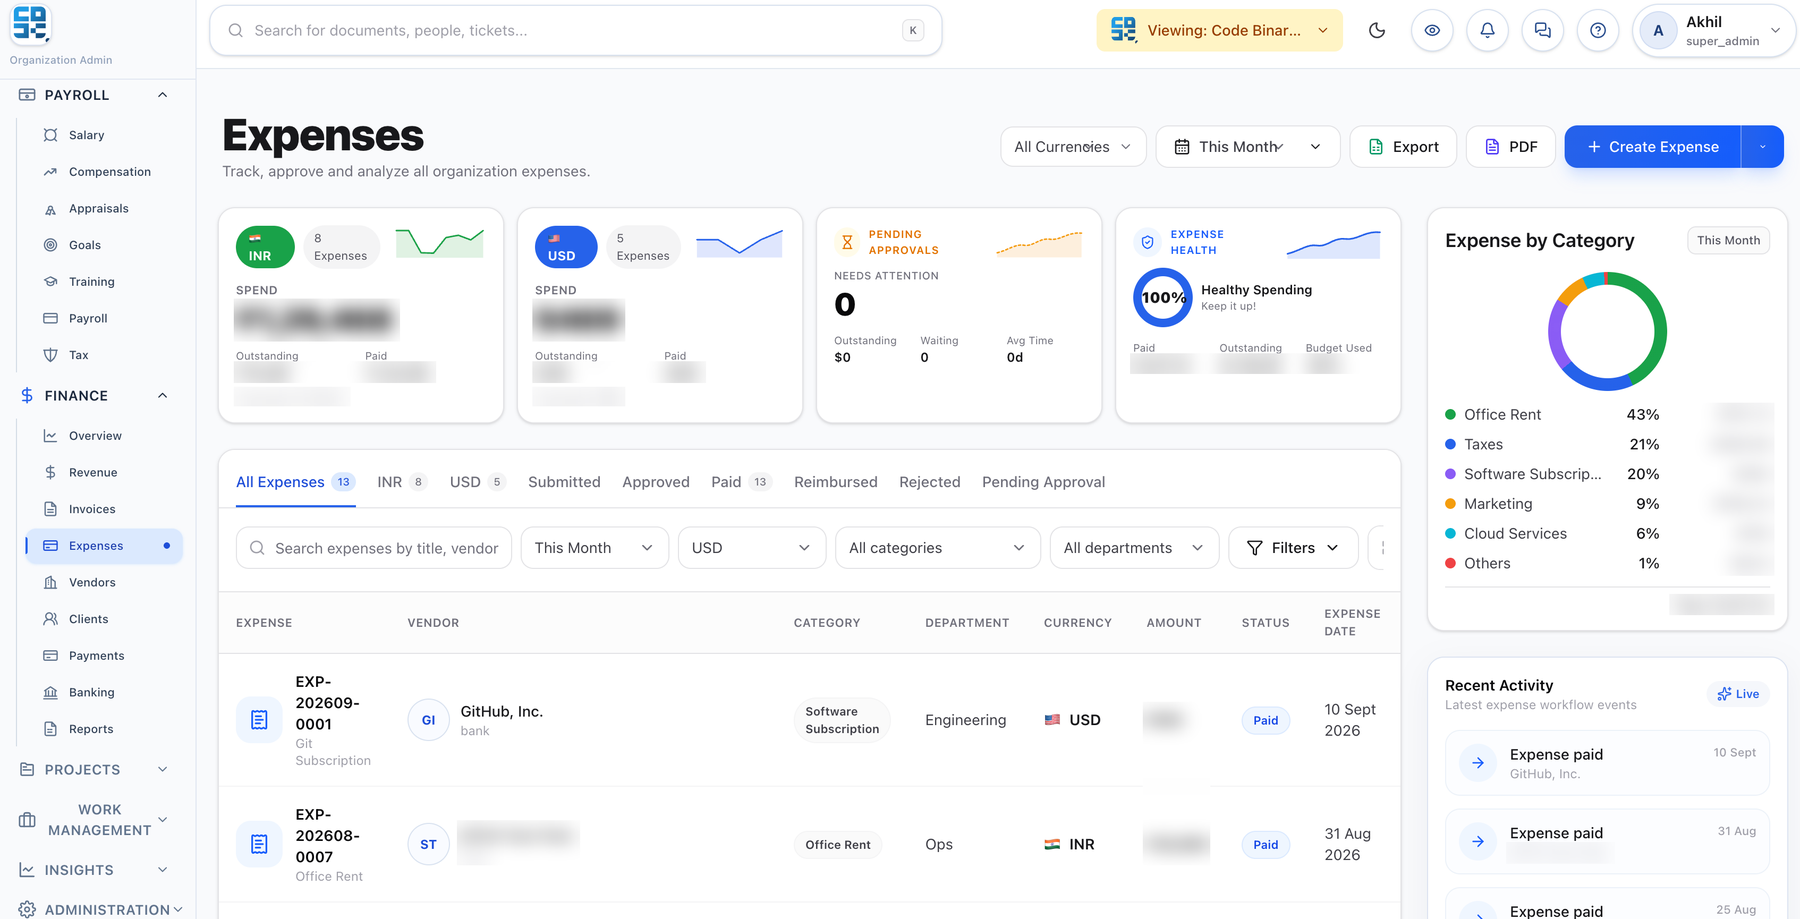Open the table This Month filter dropdown
Viewport: 1800px width, 919px height.
point(594,548)
